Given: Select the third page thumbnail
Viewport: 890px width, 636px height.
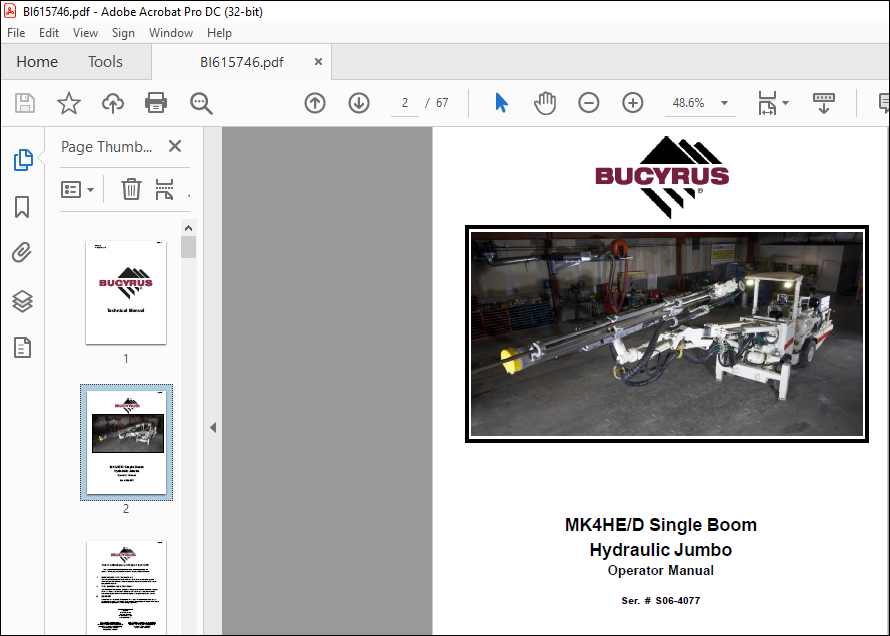Looking at the screenshot, I should [x=126, y=587].
